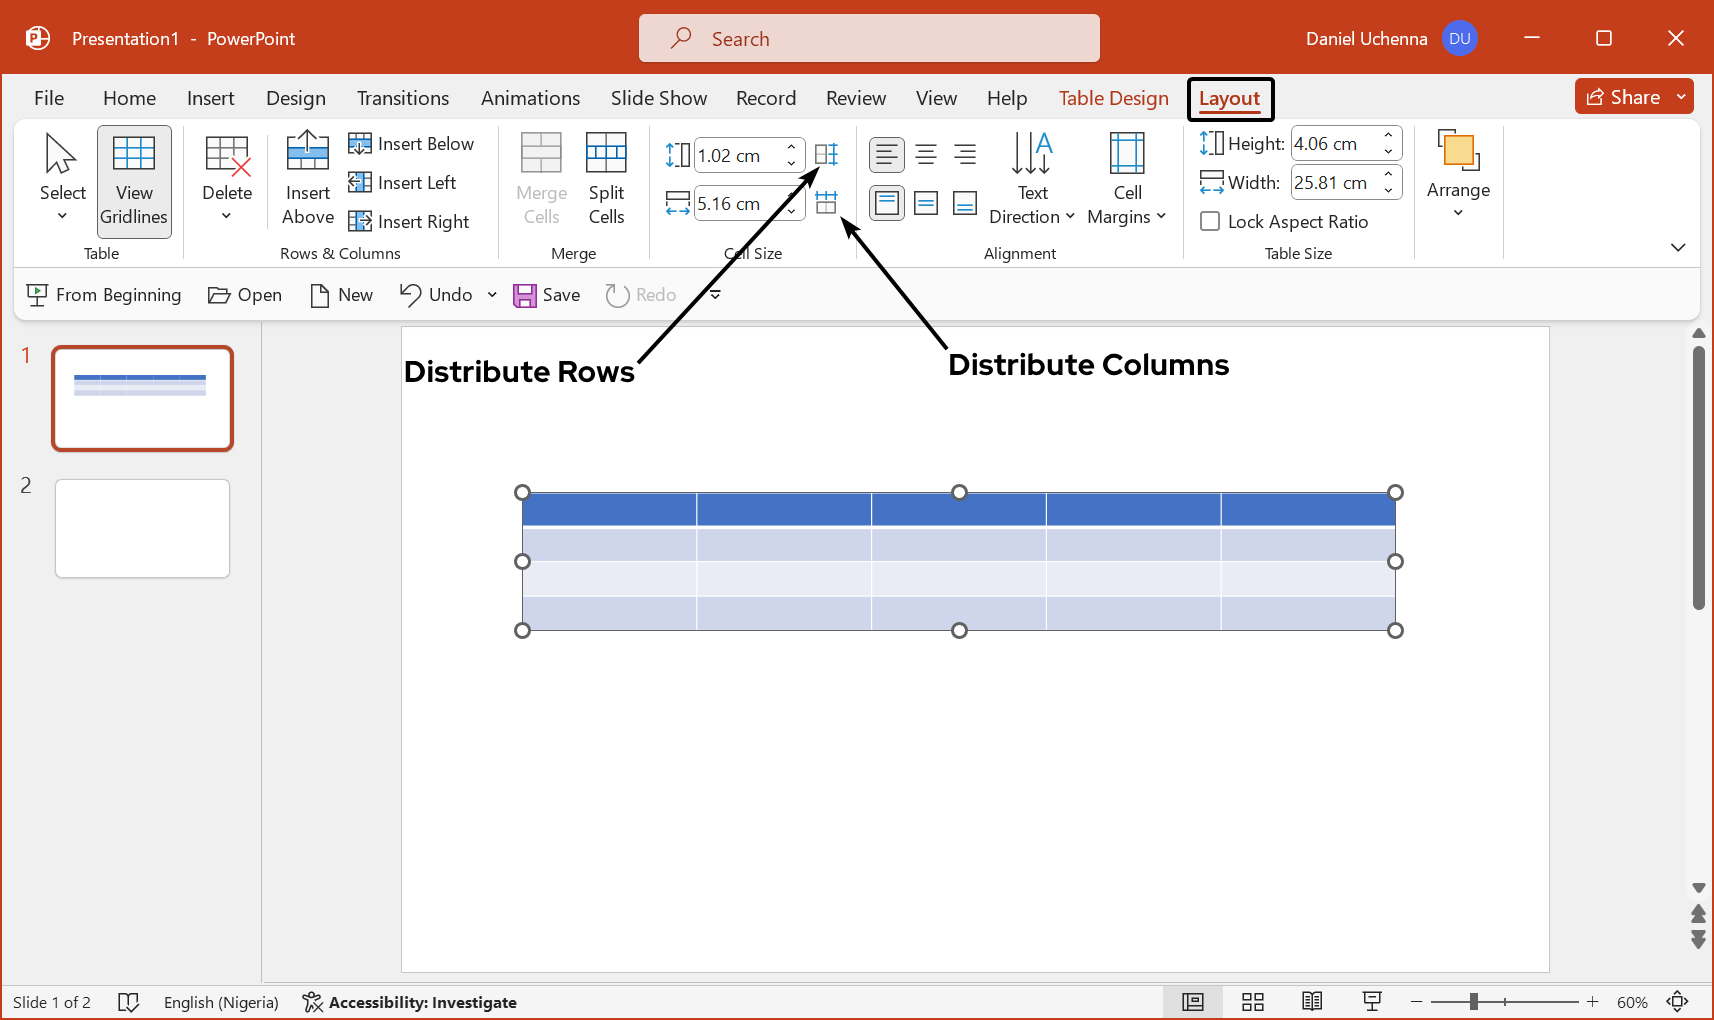Start Slide Show from status bar icon
This screenshot has height=1020, width=1714.
[1372, 1002]
